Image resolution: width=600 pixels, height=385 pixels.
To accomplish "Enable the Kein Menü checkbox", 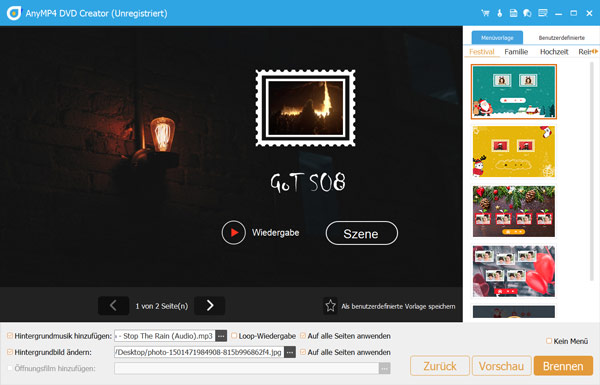I will coord(549,341).
